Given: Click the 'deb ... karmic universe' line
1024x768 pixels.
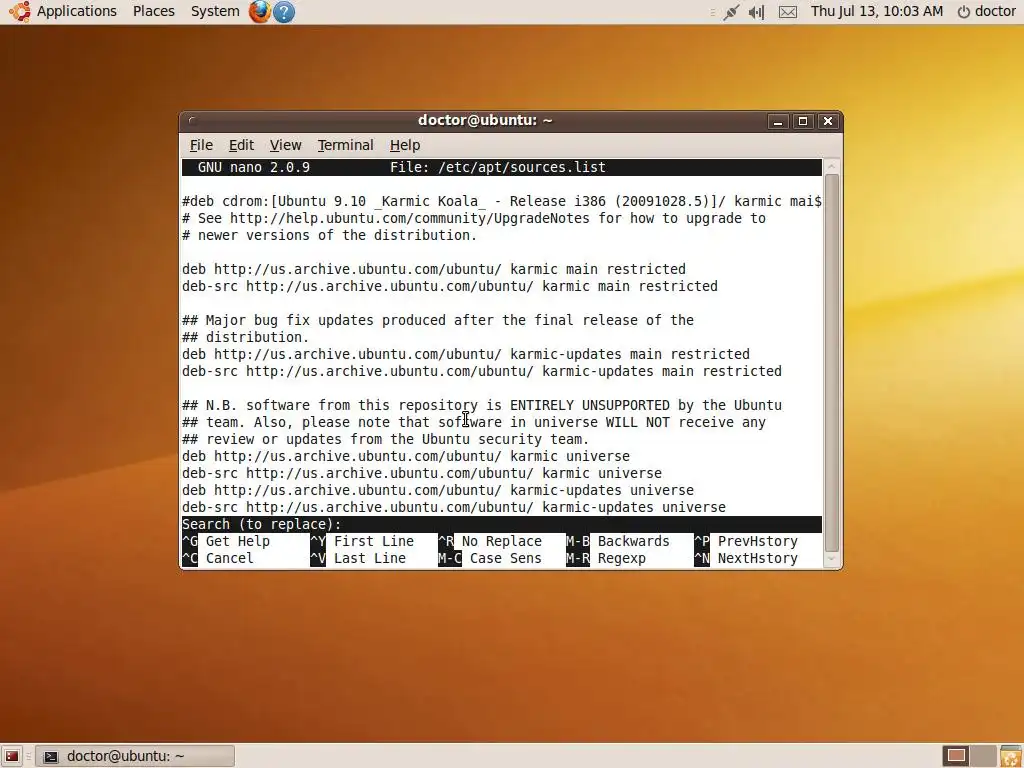Looking at the screenshot, I should pos(406,456).
